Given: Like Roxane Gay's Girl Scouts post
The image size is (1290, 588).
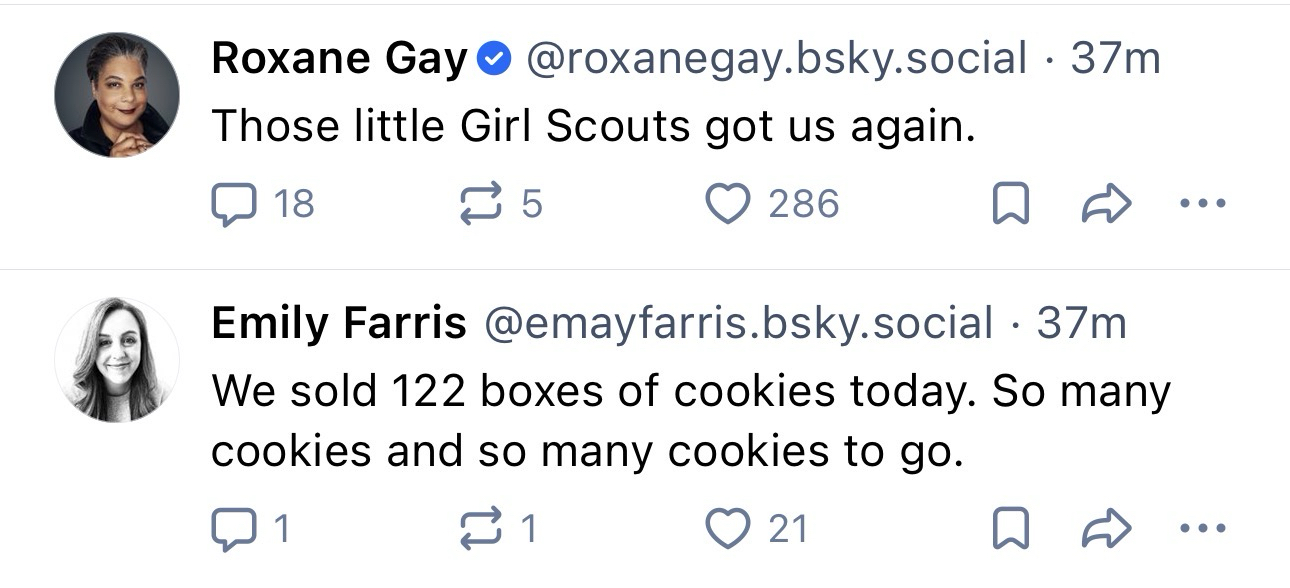Looking at the screenshot, I should [x=727, y=205].
